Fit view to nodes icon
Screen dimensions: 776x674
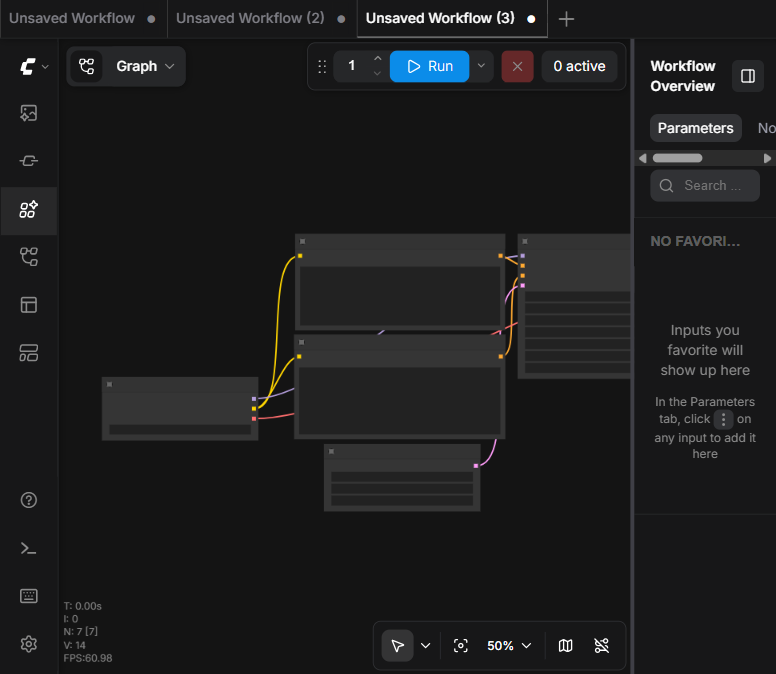(461, 646)
